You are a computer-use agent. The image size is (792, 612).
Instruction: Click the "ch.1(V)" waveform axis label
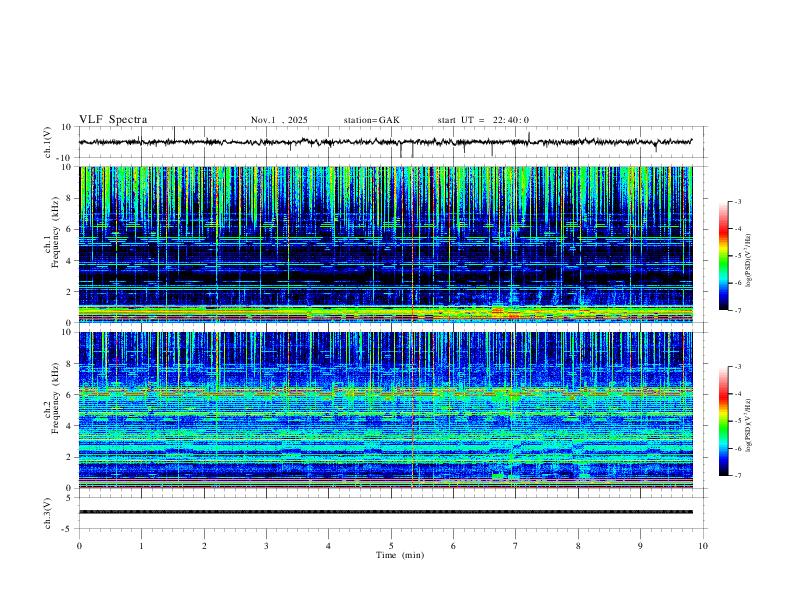point(48,142)
